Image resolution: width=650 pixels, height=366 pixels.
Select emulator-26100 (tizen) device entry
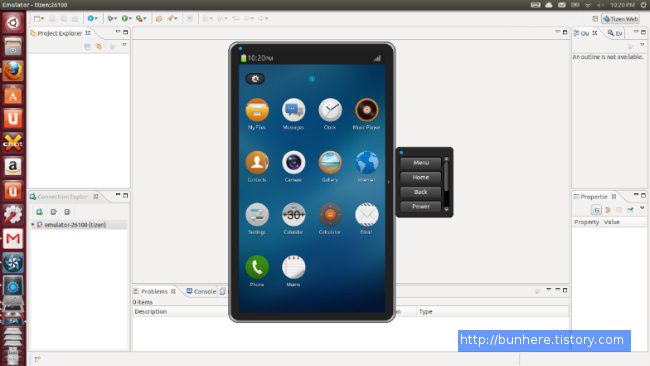click(75, 225)
